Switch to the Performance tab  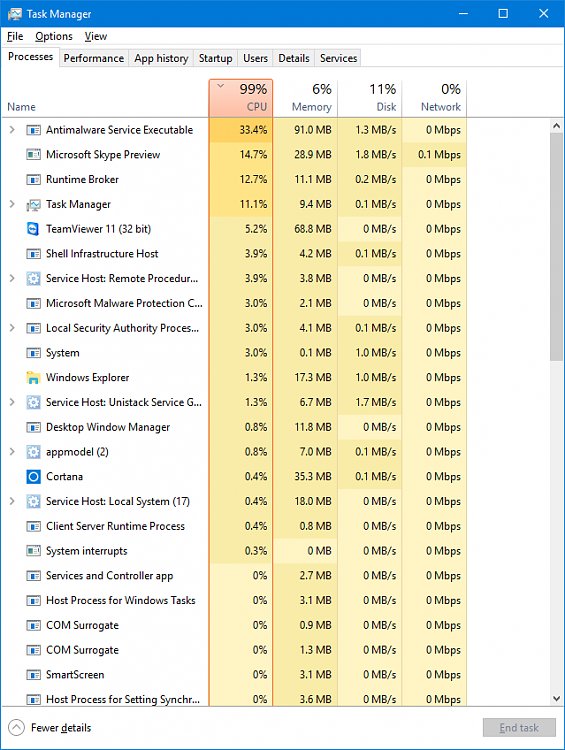click(94, 58)
